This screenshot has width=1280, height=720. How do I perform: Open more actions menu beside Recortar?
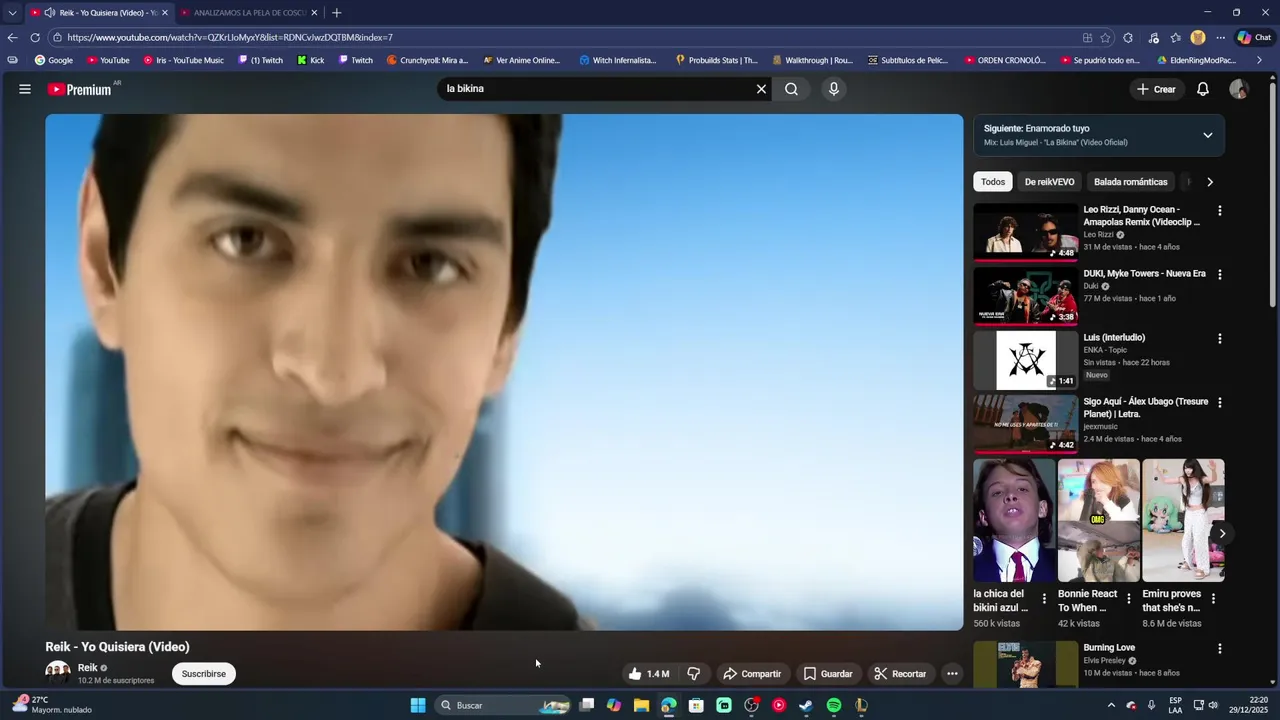tap(952, 674)
